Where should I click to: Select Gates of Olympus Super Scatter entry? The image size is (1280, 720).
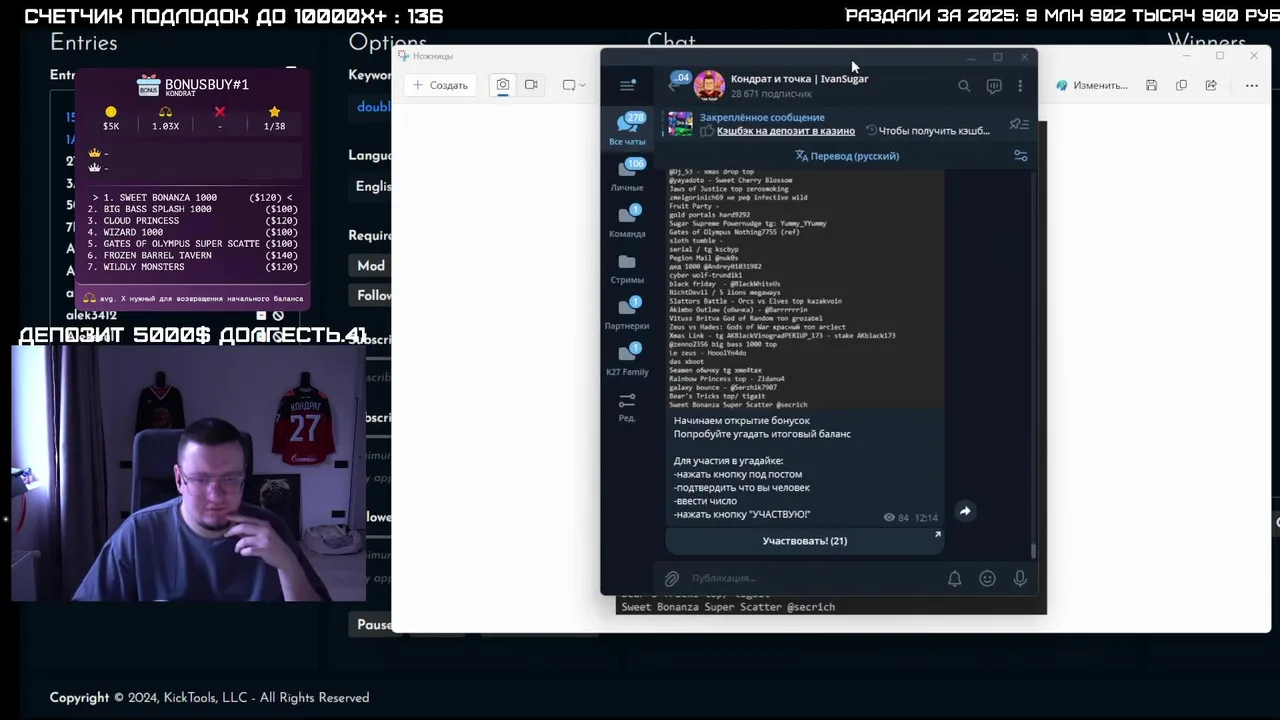195,244
